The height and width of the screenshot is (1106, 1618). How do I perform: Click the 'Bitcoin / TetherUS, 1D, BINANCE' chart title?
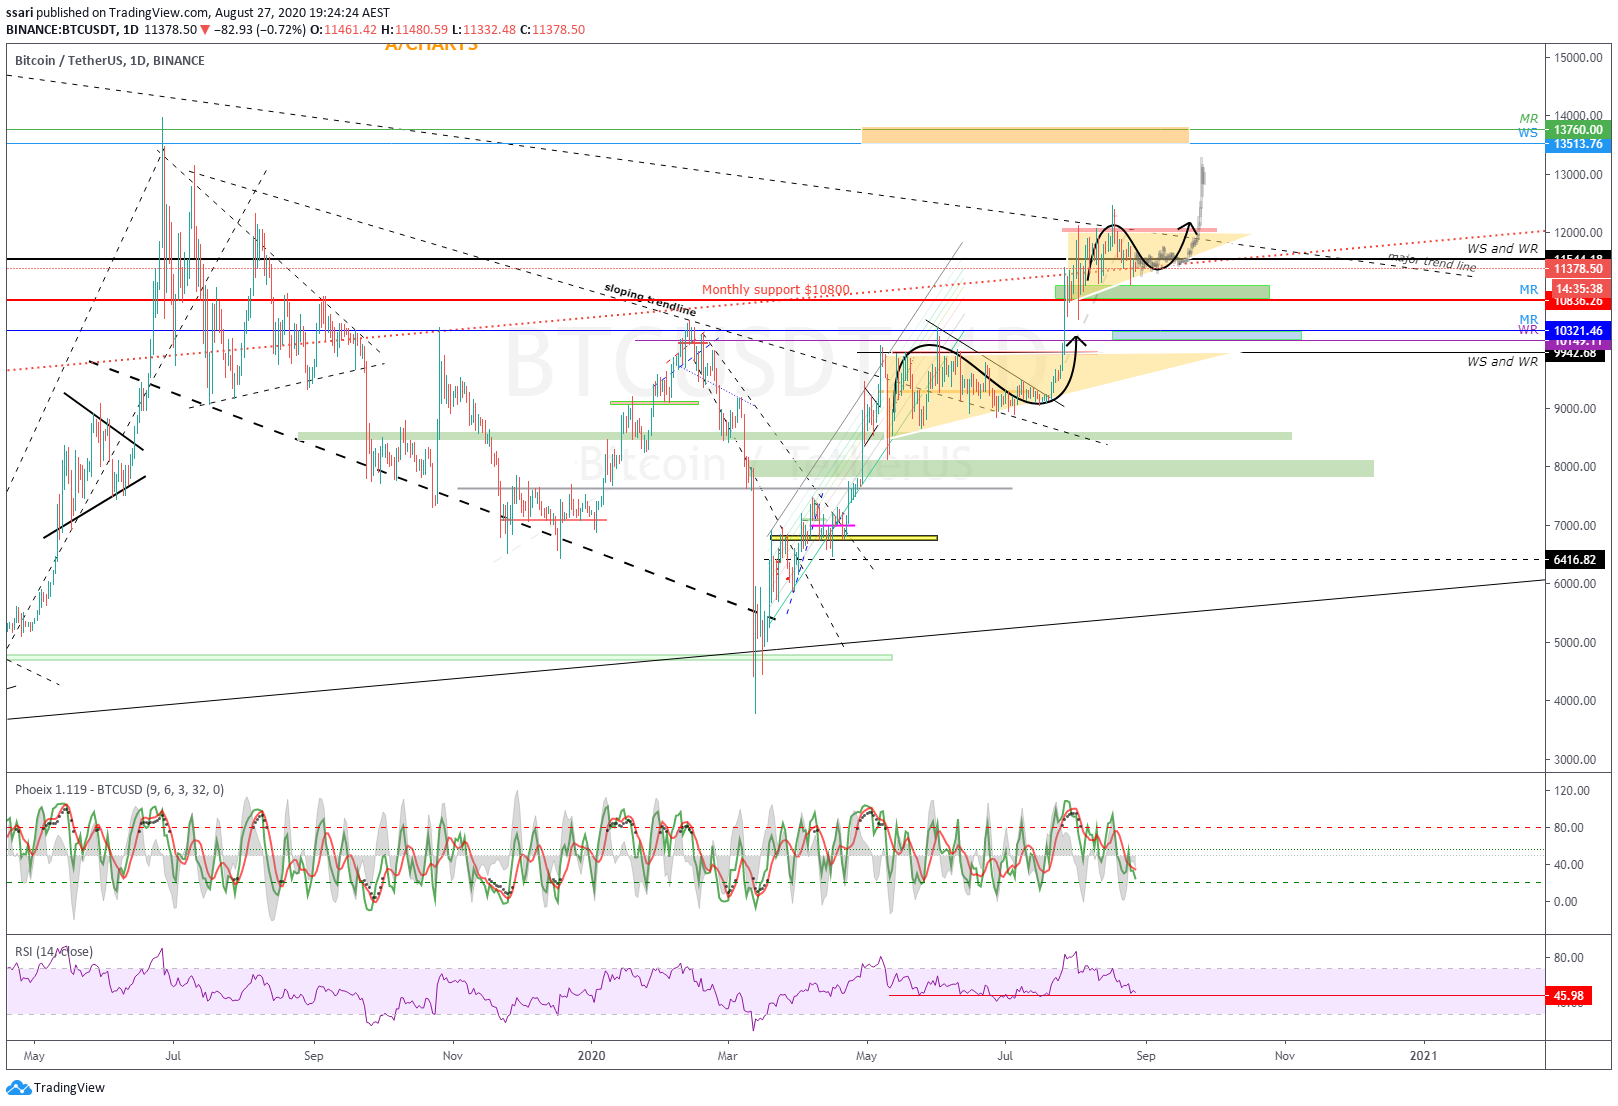110,61
